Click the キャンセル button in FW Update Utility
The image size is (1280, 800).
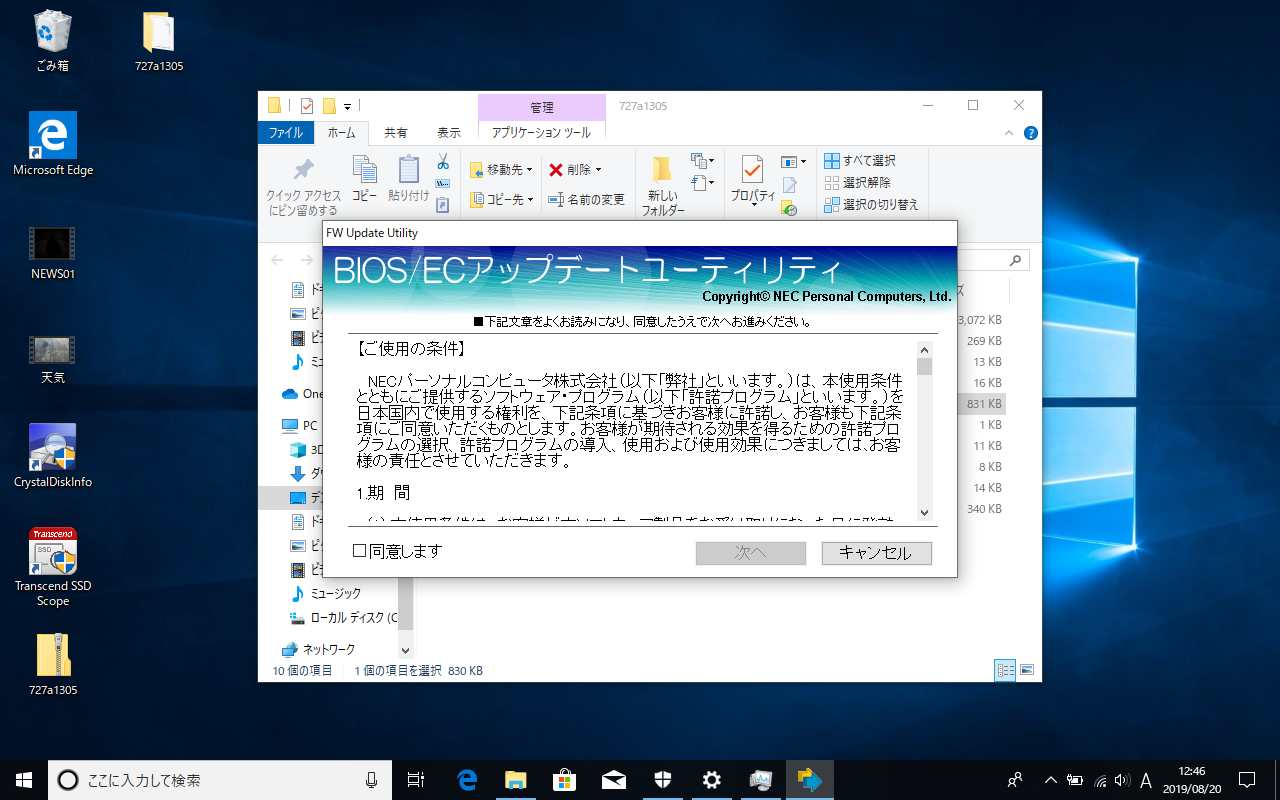click(x=876, y=553)
